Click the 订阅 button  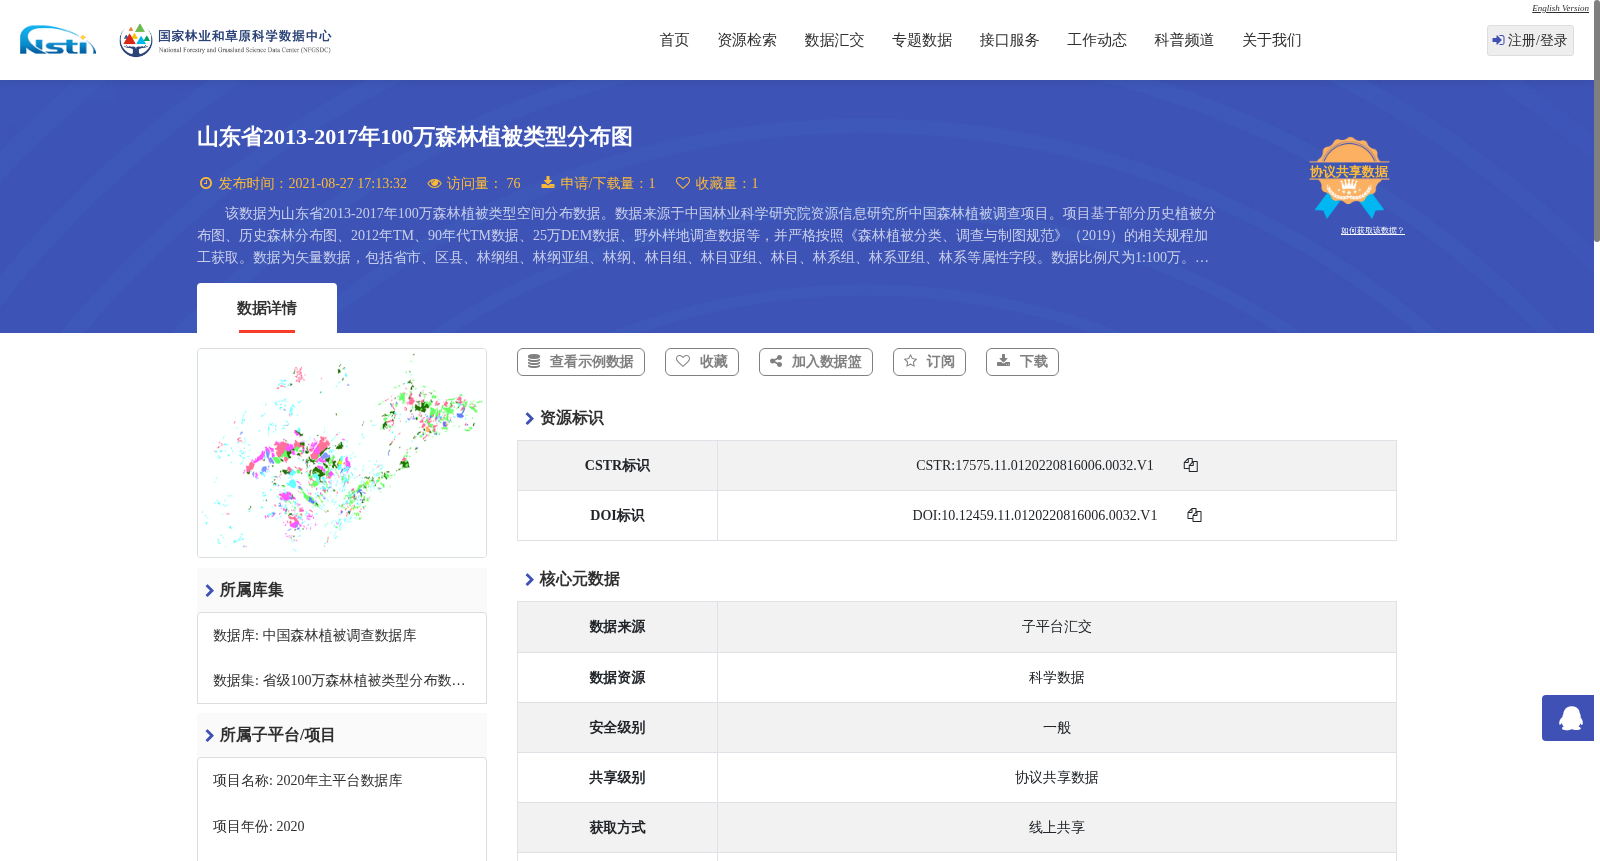point(929,362)
